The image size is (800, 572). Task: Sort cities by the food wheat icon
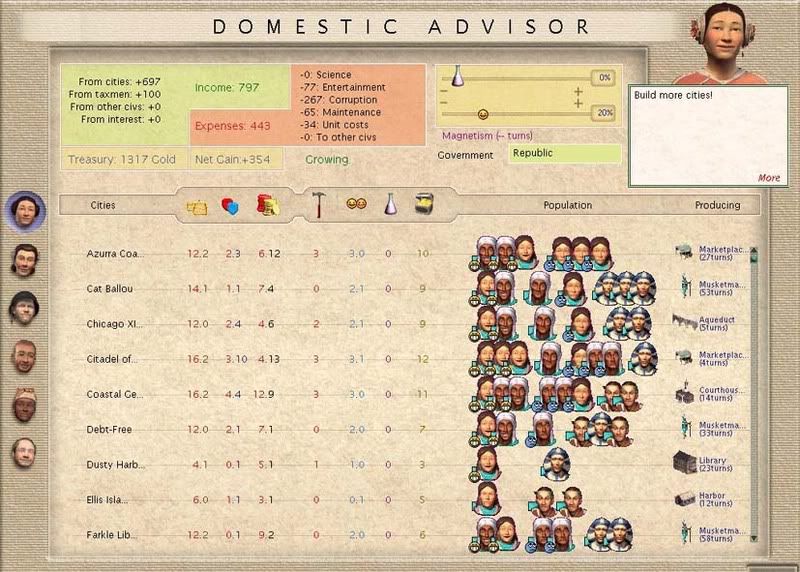(x=197, y=207)
